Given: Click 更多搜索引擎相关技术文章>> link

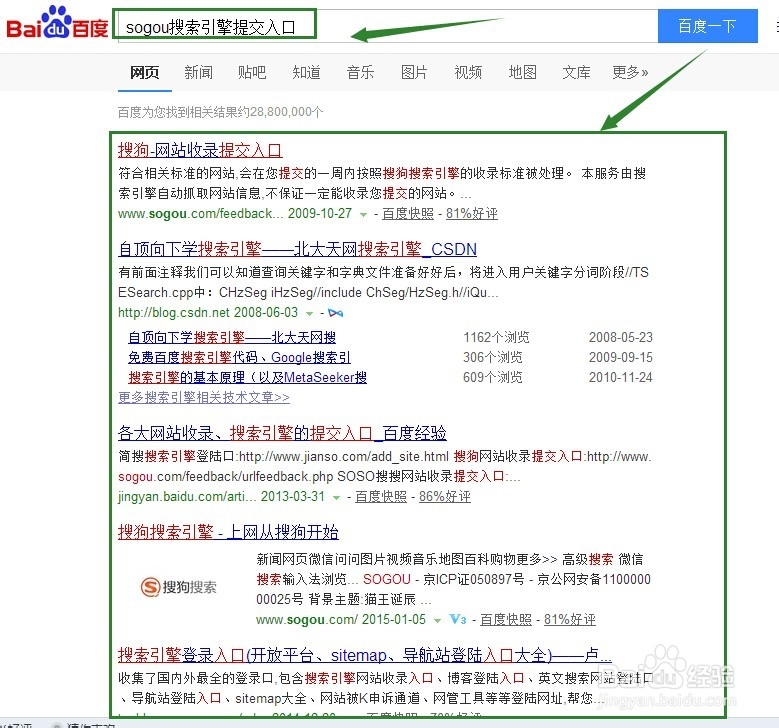Looking at the screenshot, I should [x=204, y=397].
